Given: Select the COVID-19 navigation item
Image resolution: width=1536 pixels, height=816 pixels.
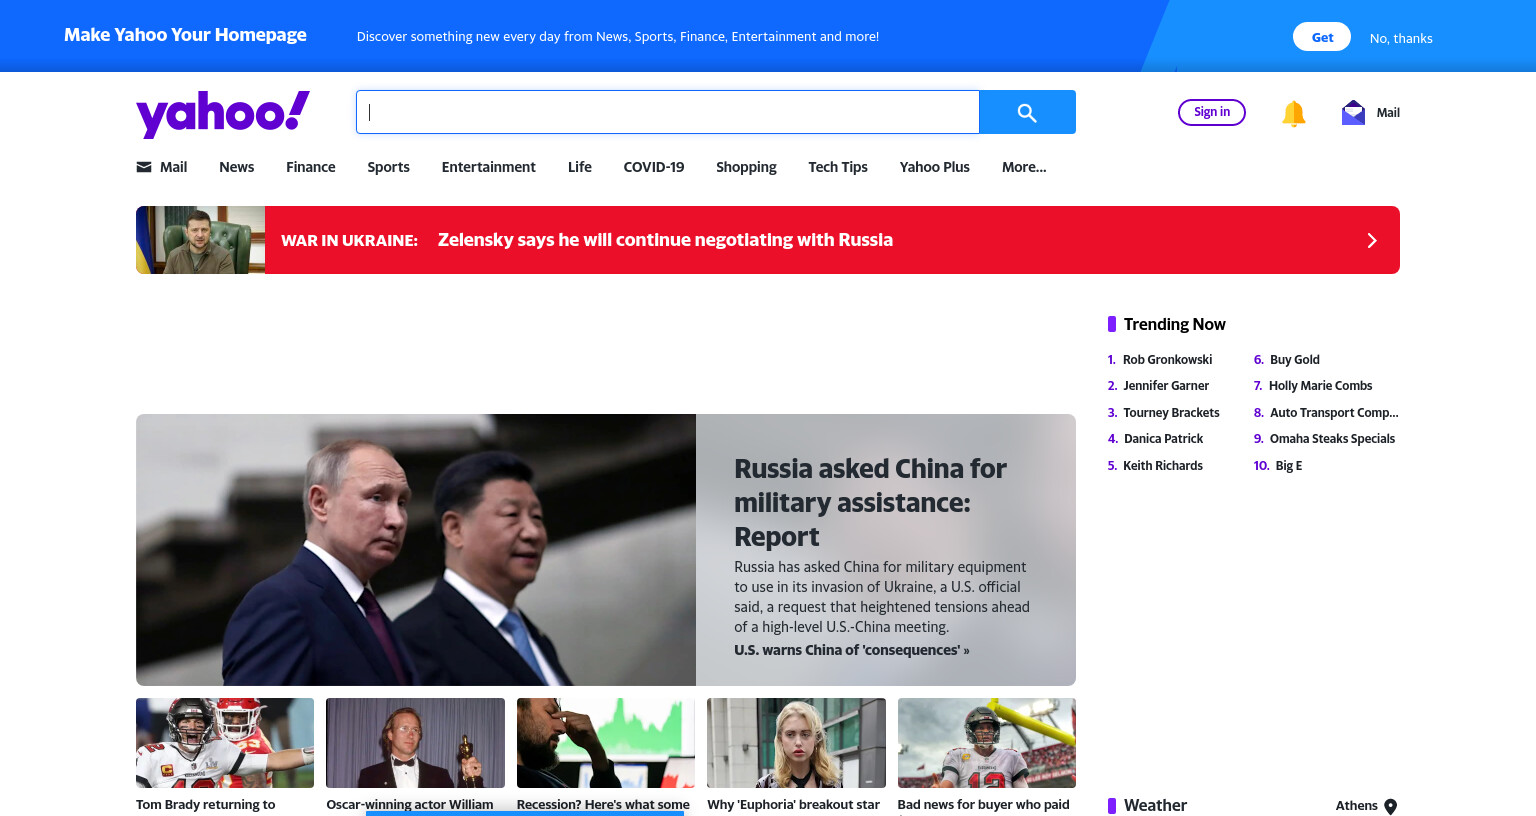Looking at the screenshot, I should tap(654, 167).
